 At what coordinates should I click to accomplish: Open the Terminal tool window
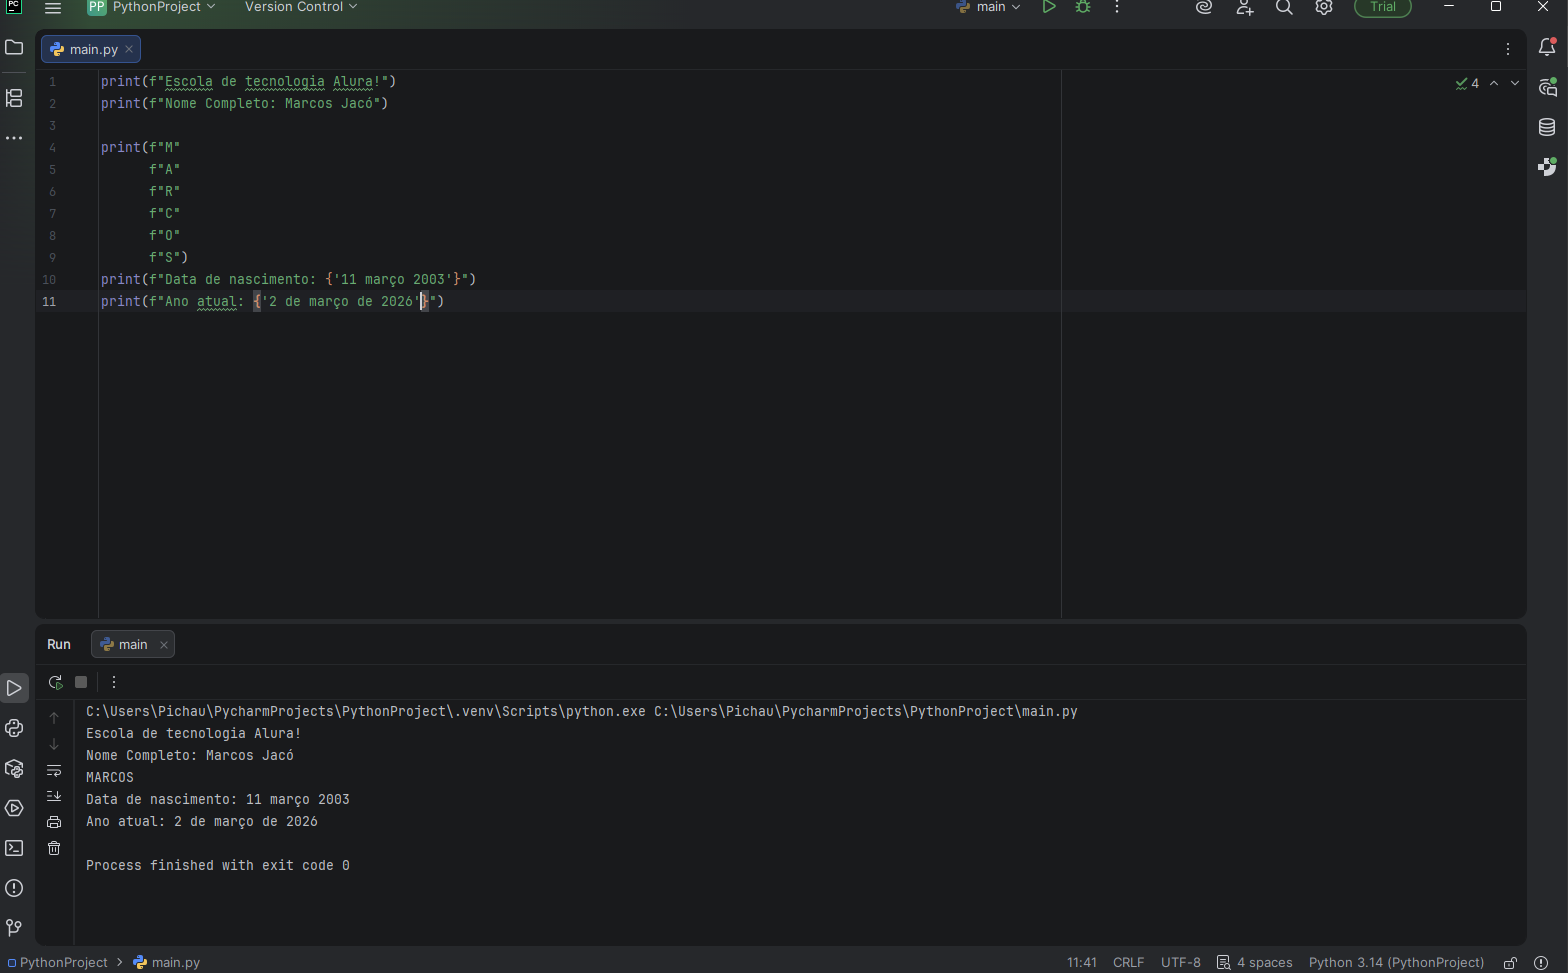click(x=14, y=848)
